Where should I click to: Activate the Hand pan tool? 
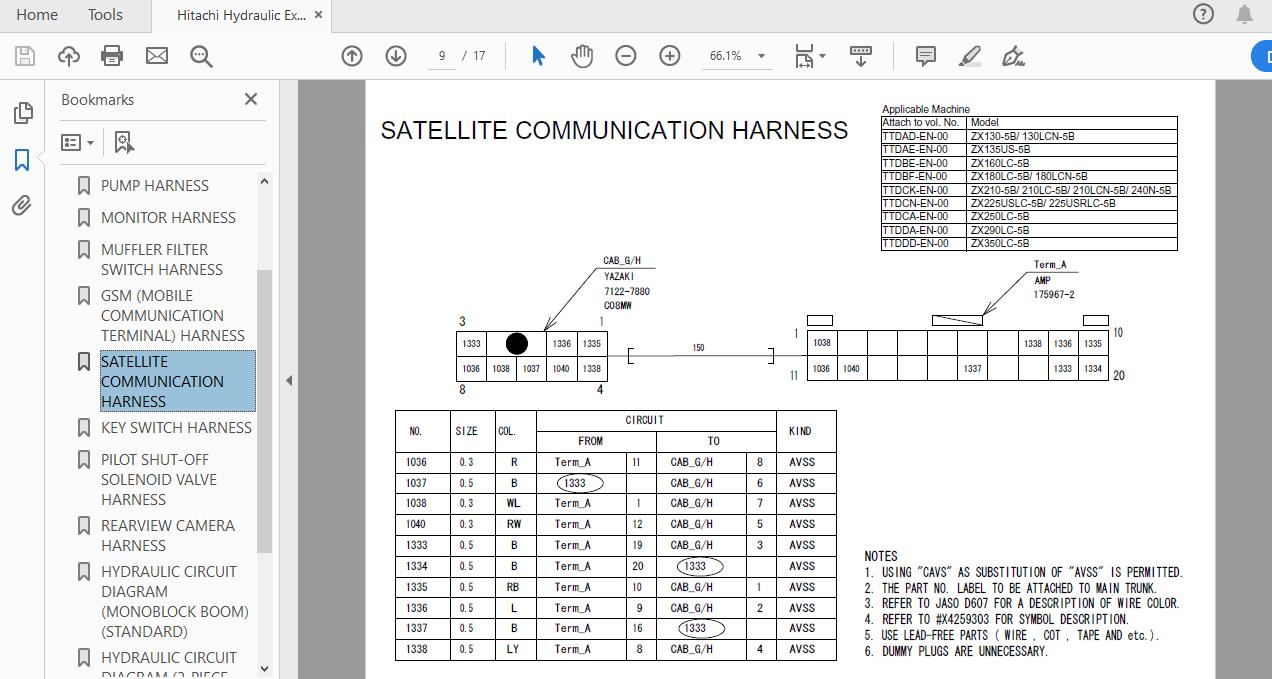pos(582,56)
